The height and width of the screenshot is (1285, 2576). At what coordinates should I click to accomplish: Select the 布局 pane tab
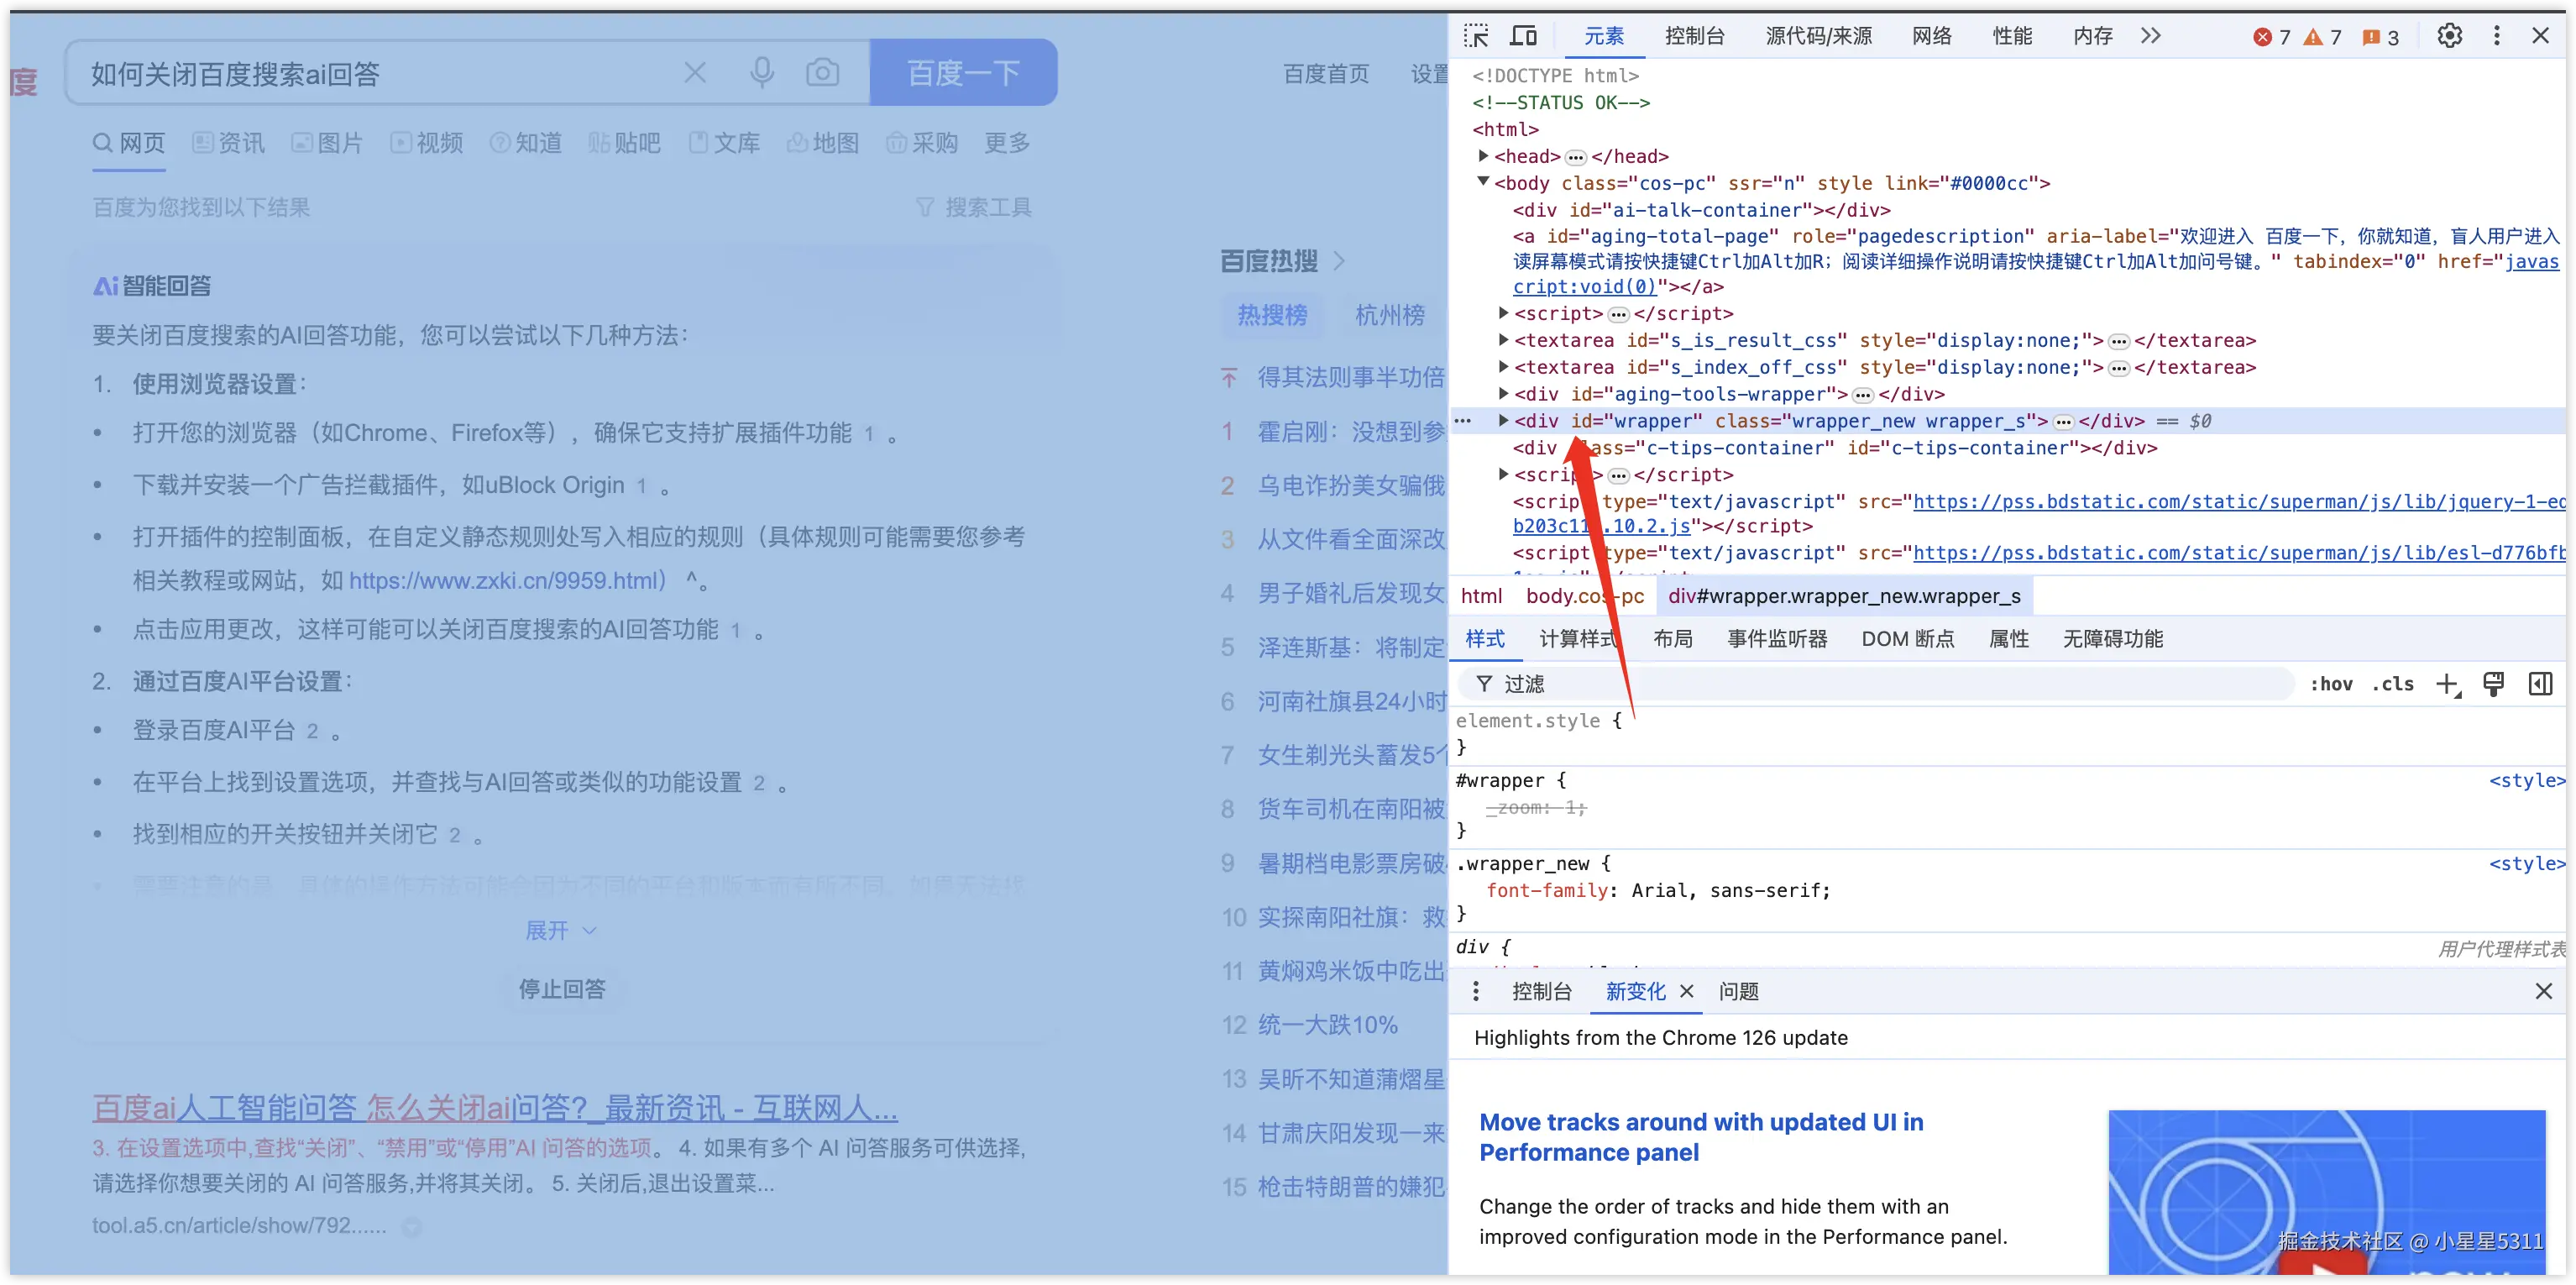1673,639
